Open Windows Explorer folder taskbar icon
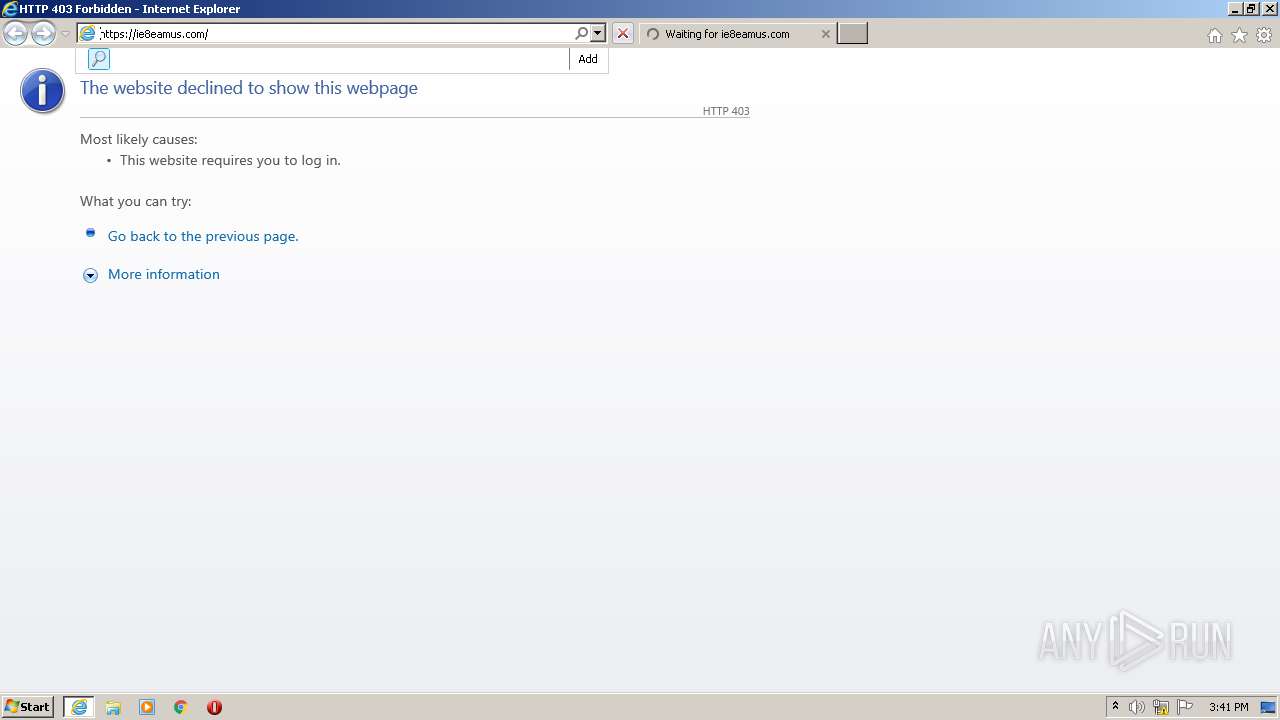Screen dimensions: 1280x720 113,707
